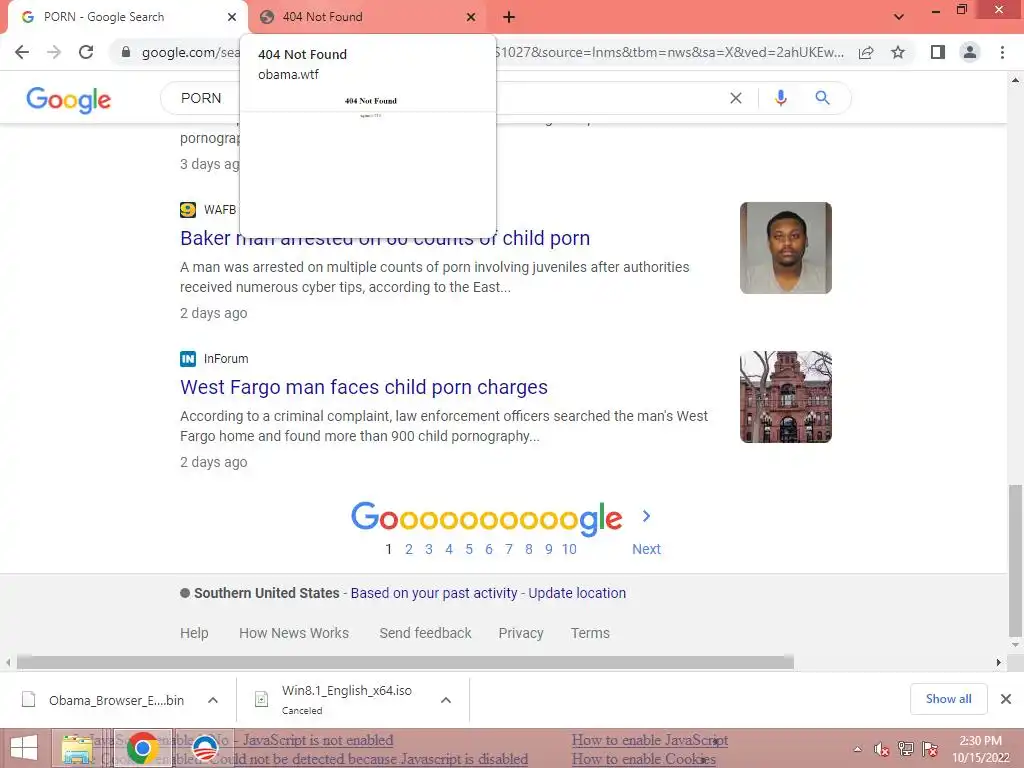Click the browser forward arrow
Screen dimensions: 1024x768
tap(54, 52)
